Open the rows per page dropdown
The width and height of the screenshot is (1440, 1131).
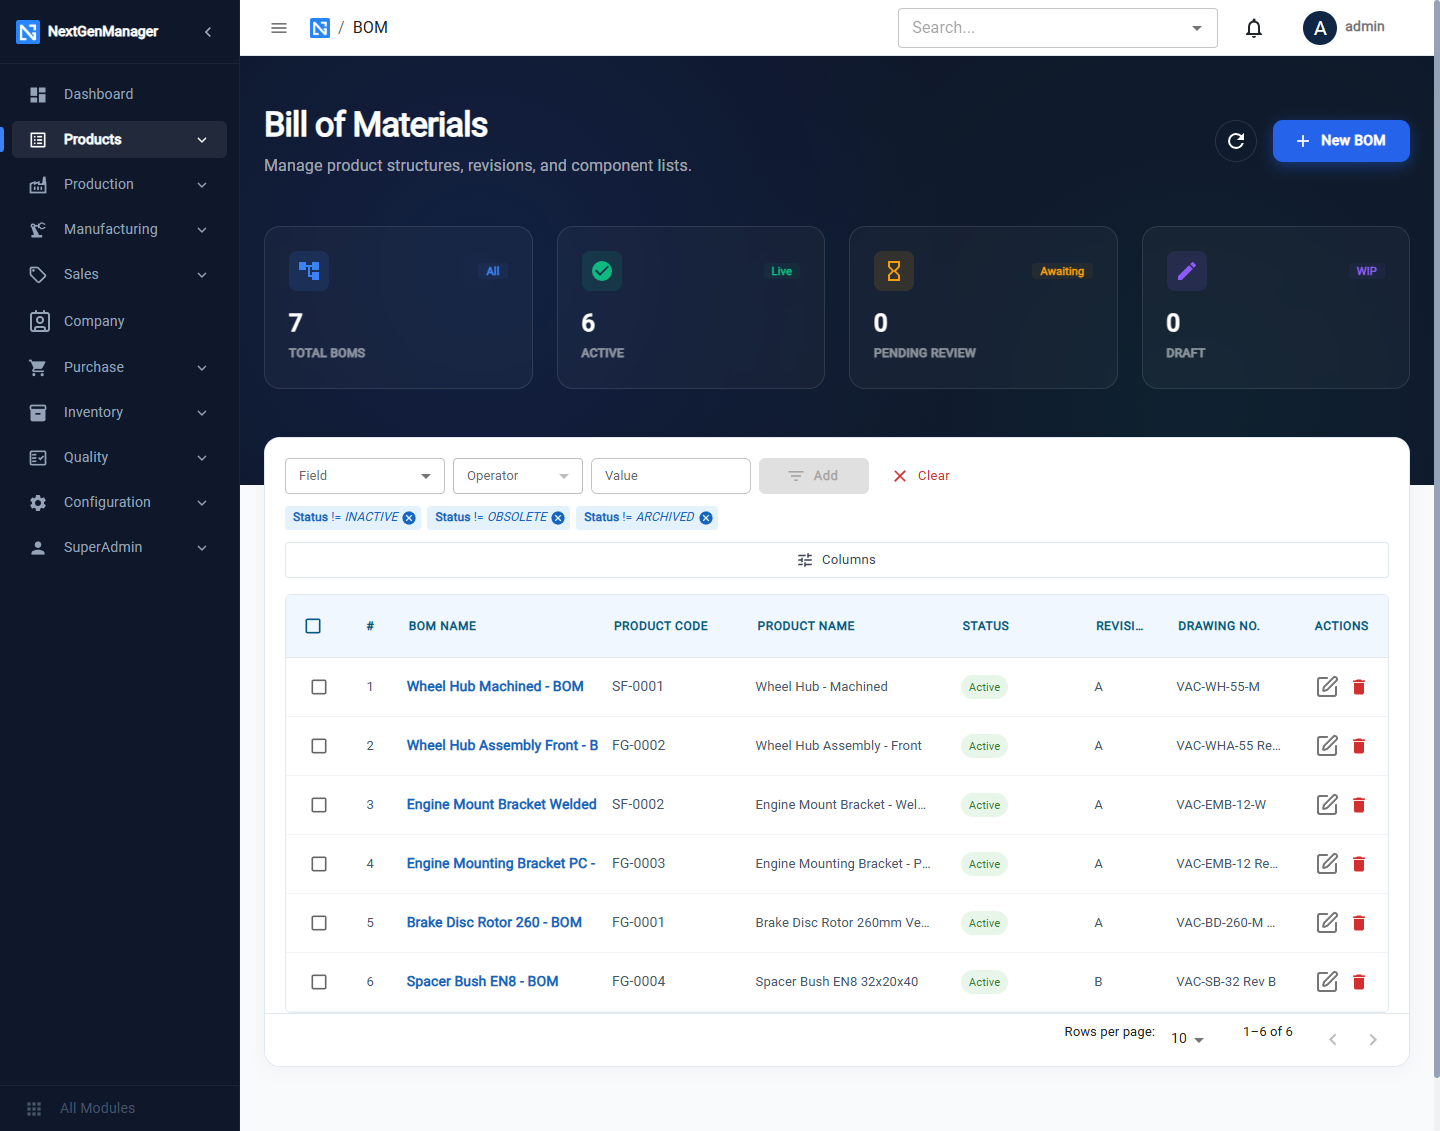coord(1187,1038)
